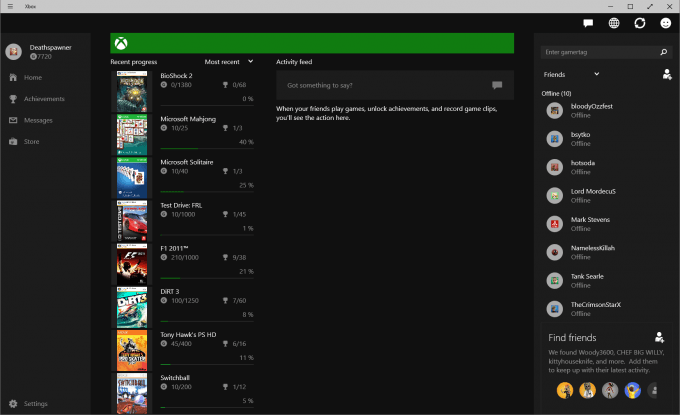Viewport: 680px width, 415px height.
Task: Open the Microsoft Solitaire cover thumbnail
Action: 132,178
